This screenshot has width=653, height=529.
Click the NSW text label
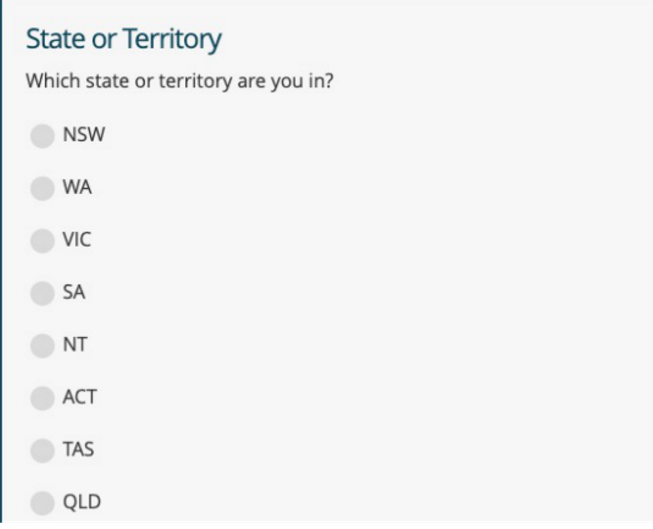[83, 136]
